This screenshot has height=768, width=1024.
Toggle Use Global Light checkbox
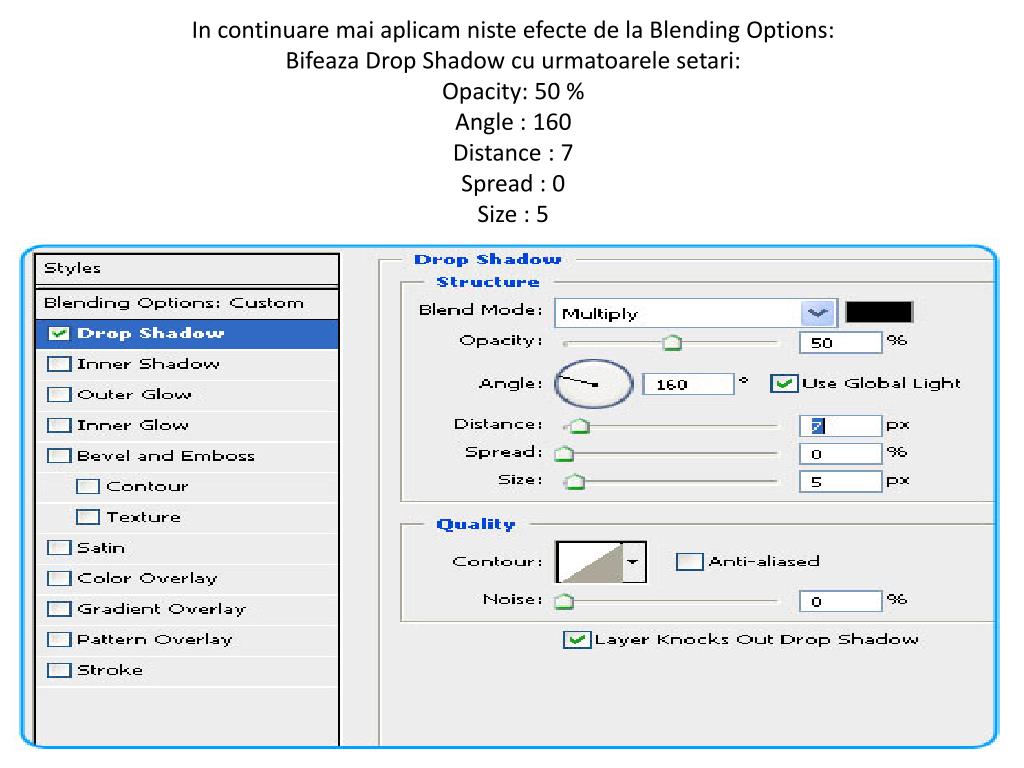[x=784, y=383]
